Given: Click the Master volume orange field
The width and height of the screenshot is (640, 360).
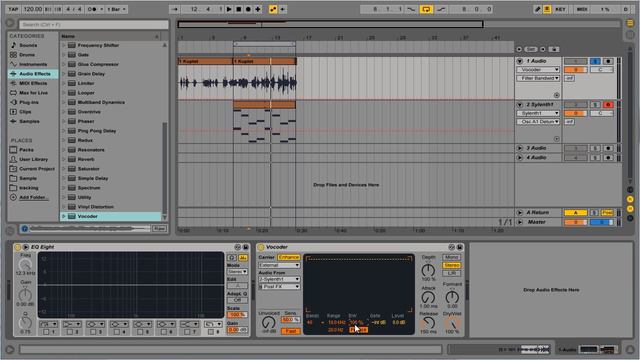Looking at the screenshot, I should pos(576,222).
